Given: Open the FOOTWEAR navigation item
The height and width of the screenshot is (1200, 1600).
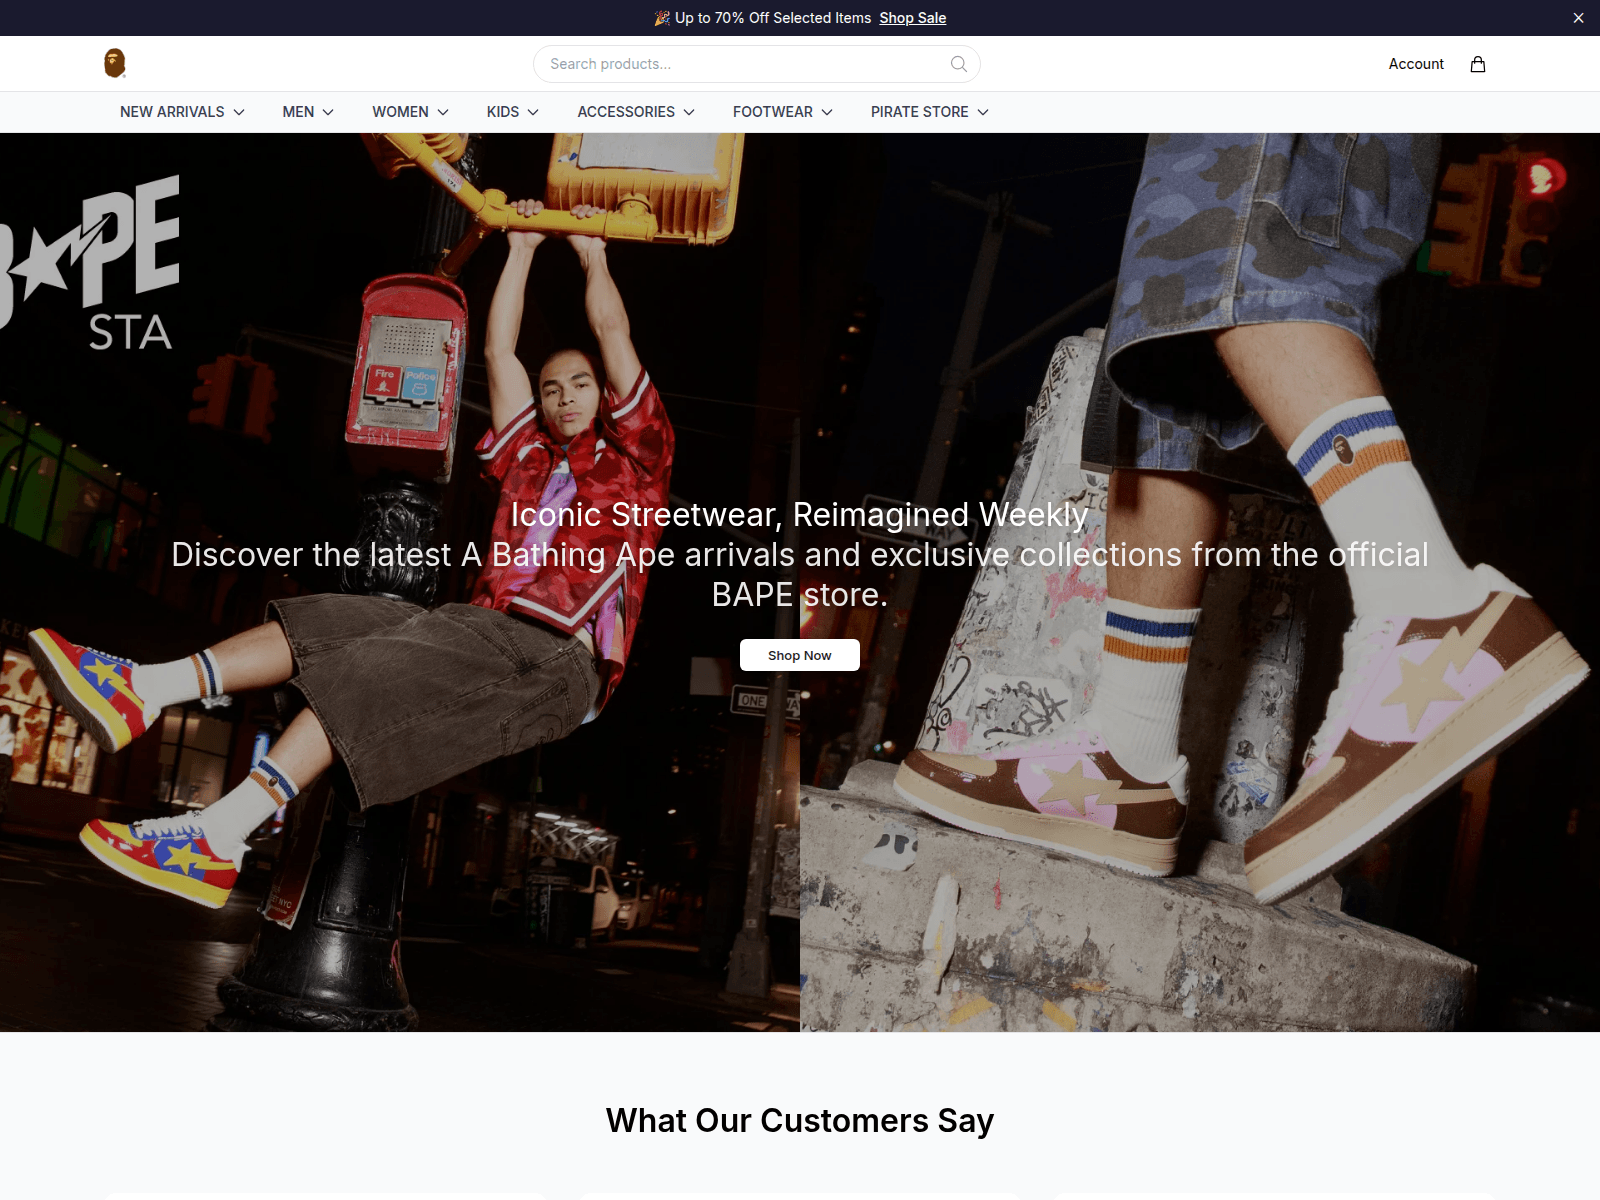Looking at the screenshot, I should (773, 112).
